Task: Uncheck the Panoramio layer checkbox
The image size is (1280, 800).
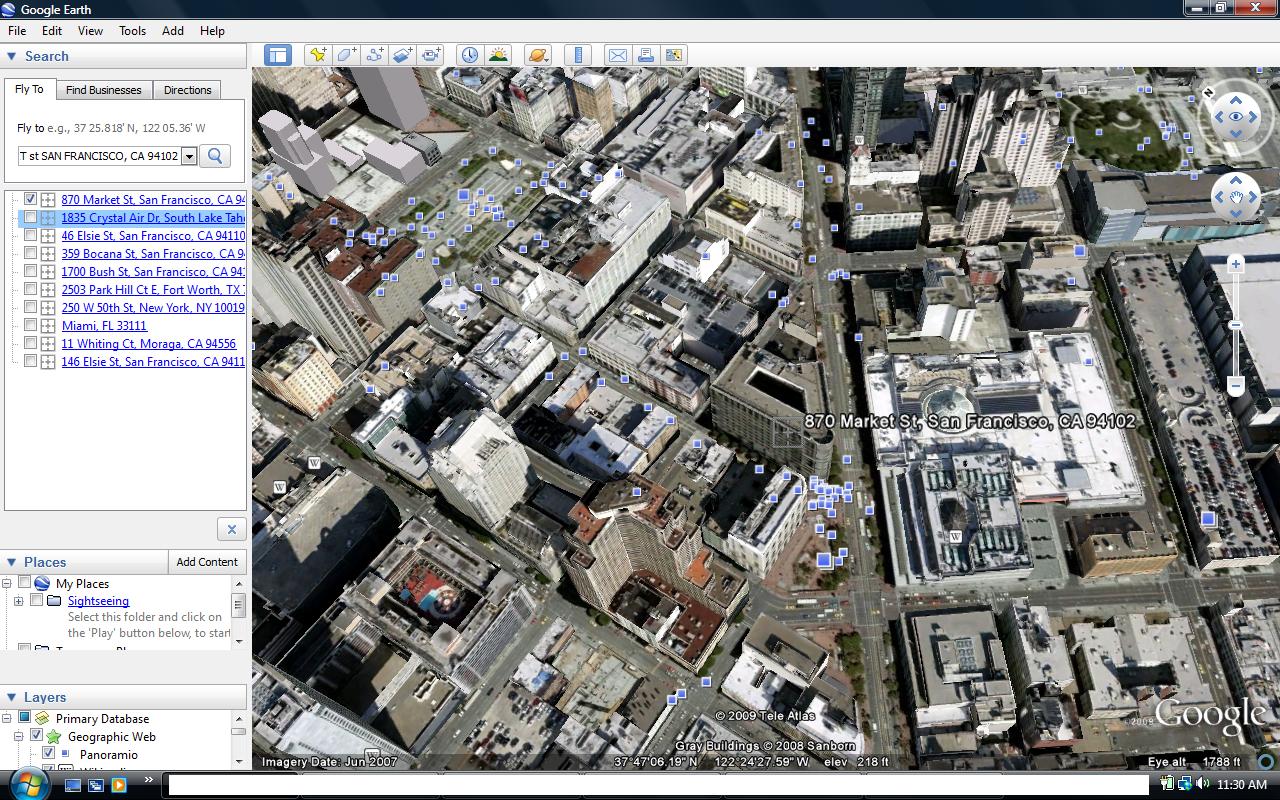Action: (x=48, y=754)
